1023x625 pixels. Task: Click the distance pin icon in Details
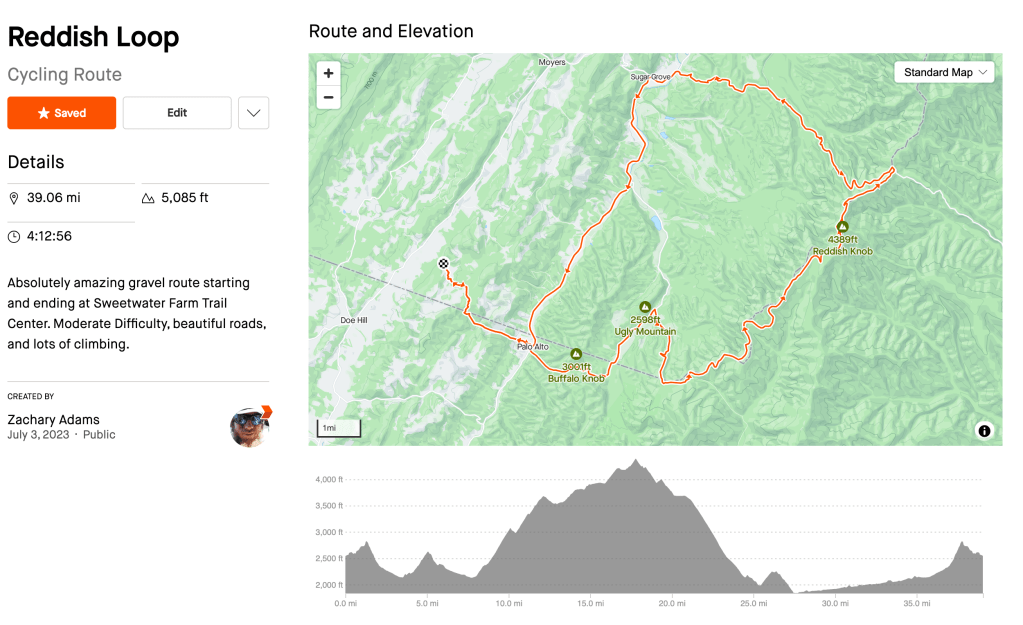tap(14, 198)
